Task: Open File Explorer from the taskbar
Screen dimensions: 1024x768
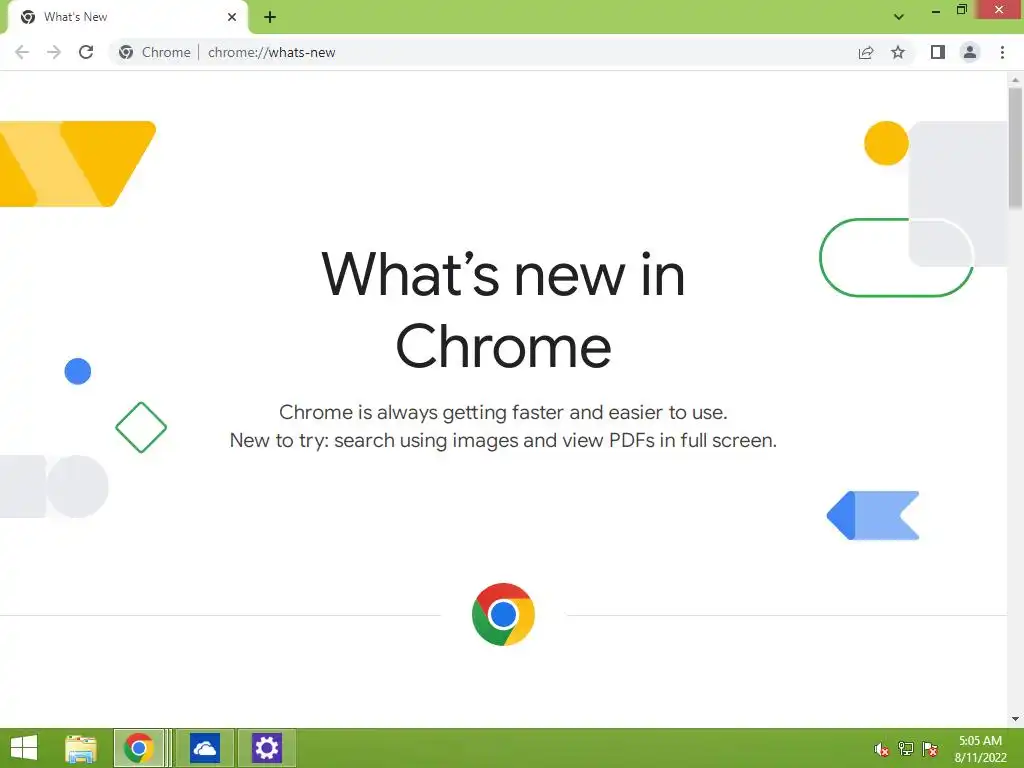Action: [81, 748]
